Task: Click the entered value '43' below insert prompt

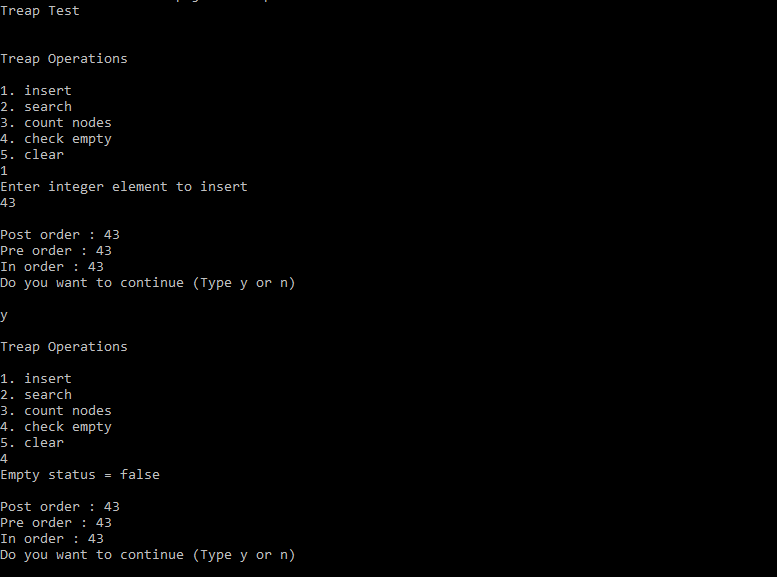Action: 8,203
